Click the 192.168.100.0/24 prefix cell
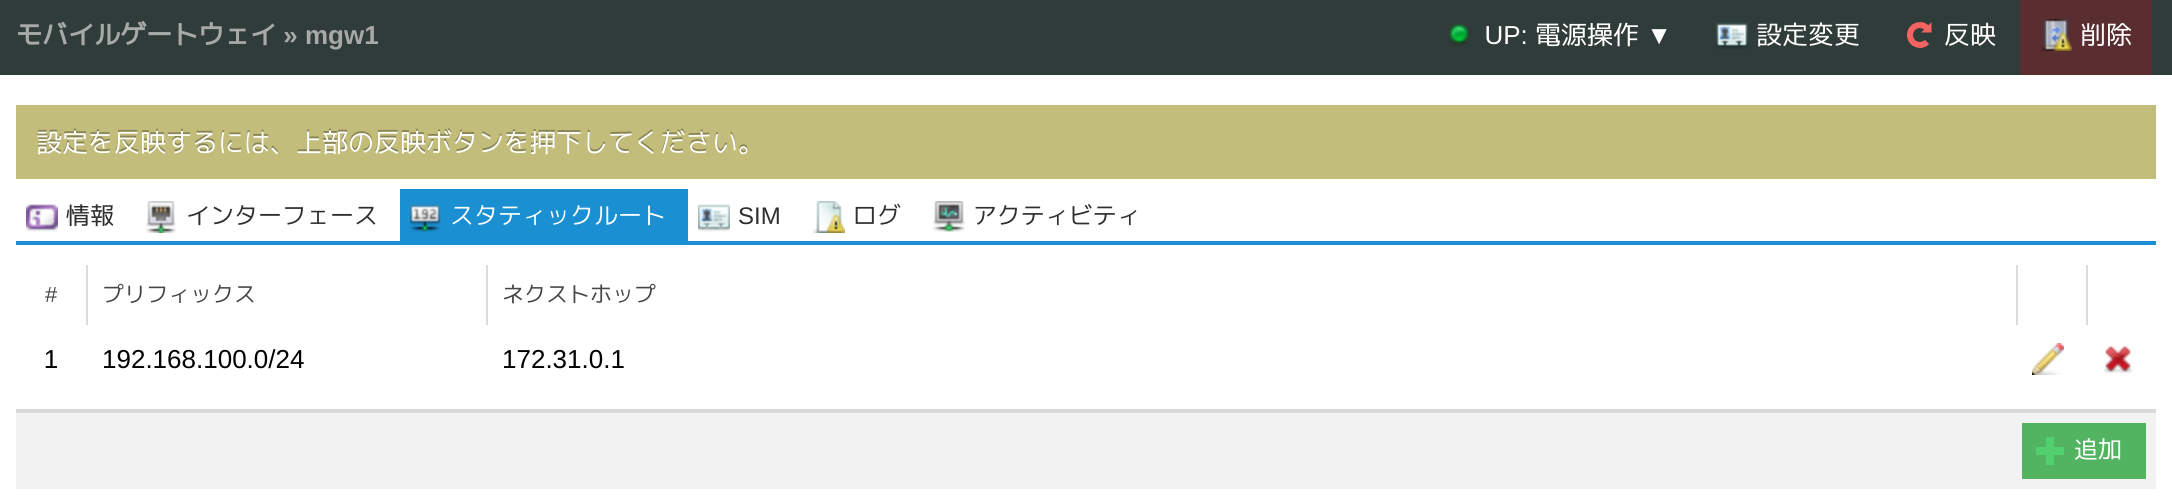Viewport: 2172px width, 496px height. pyautogui.click(x=203, y=360)
